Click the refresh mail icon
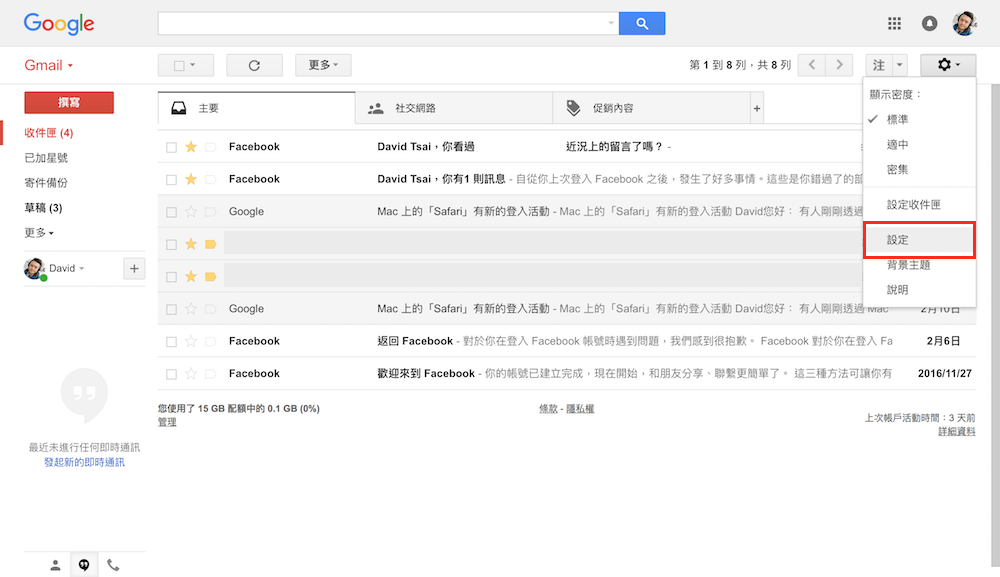This screenshot has width=1000, height=577. pos(254,65)
